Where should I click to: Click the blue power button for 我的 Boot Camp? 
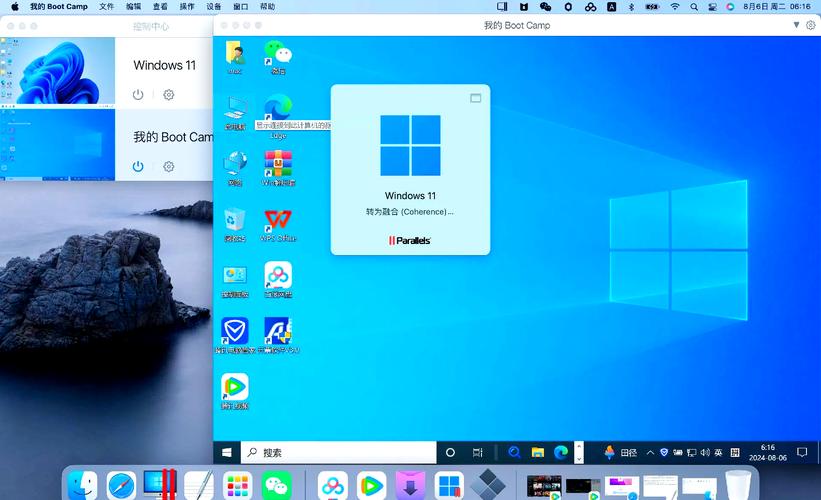[x=138, y=166]
